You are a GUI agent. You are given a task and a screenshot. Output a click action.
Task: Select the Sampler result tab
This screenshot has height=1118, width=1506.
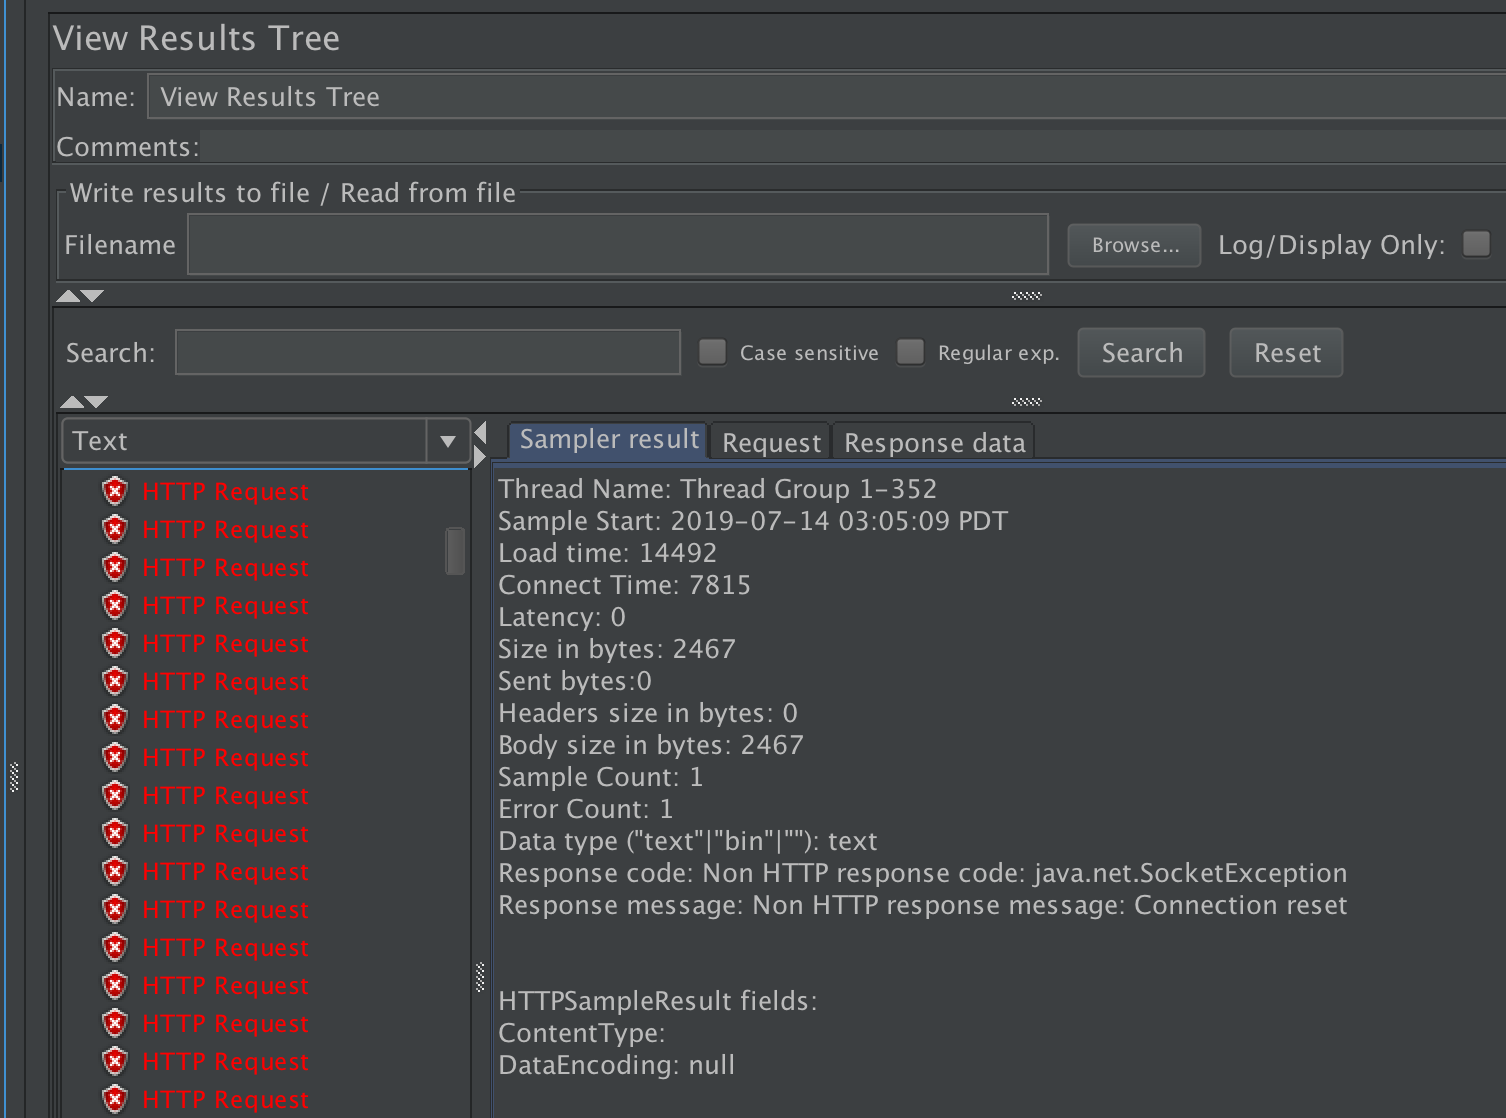[x=608, y=440]
